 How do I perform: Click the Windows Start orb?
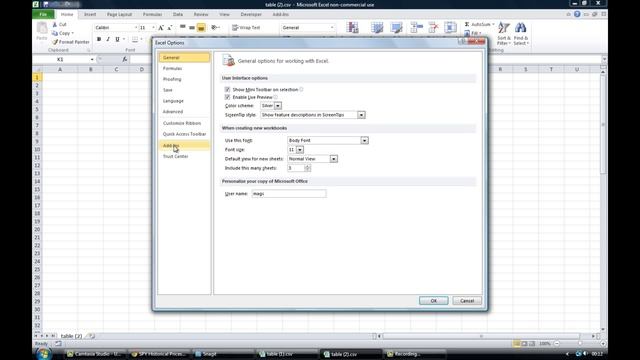pos(43,354)
